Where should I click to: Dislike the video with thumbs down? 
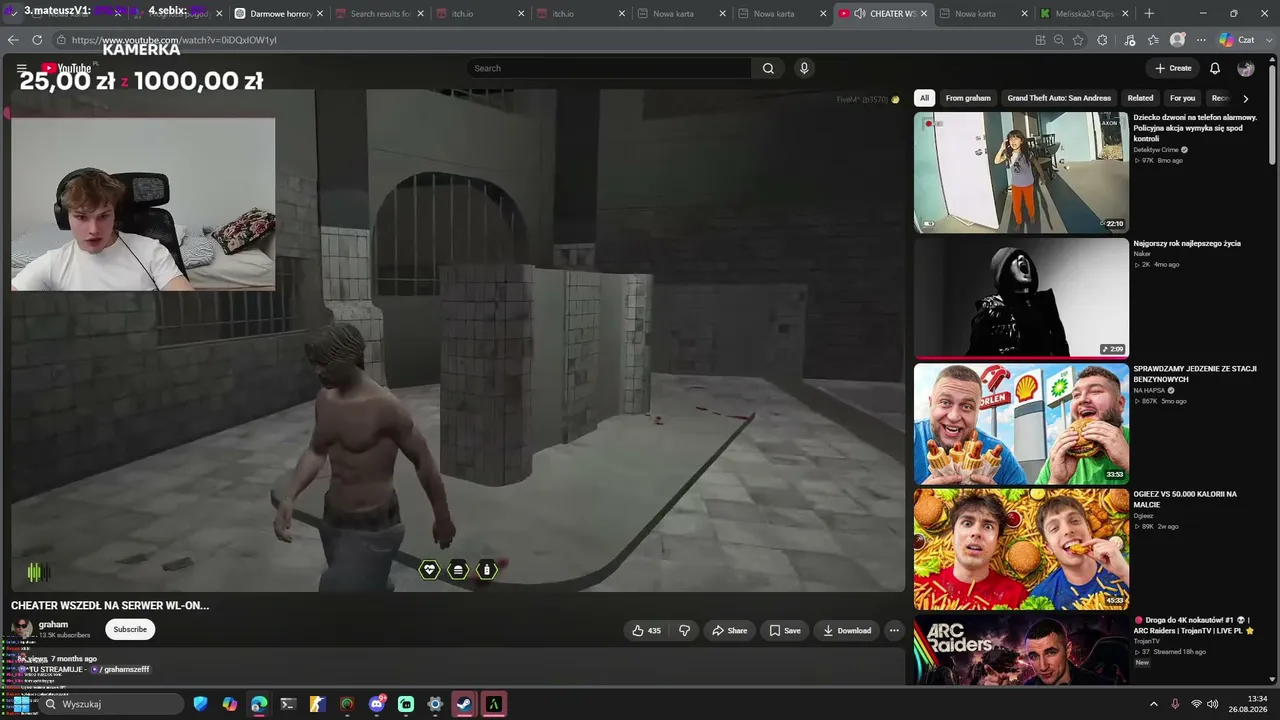pyautogui.click(x=685, y=630)
